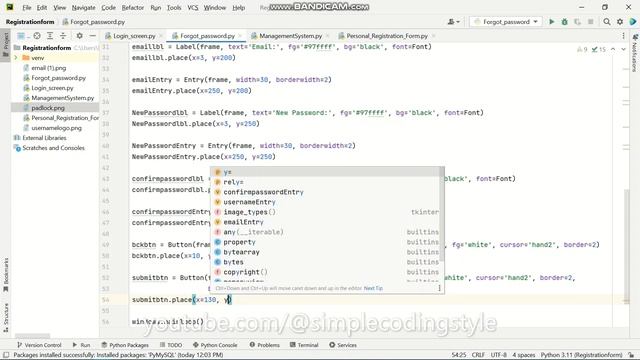Open Notifications side panel
This screenshot has height=360, width=640.
(635, 53)
